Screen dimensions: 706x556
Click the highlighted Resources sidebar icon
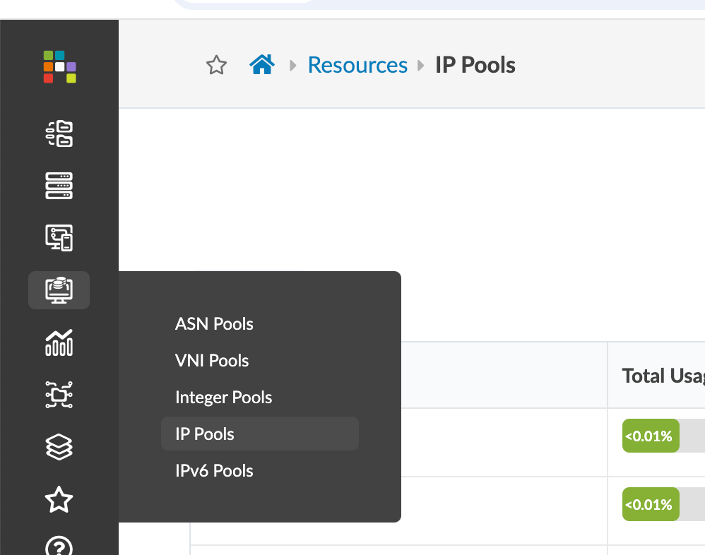tap(59, 290)
